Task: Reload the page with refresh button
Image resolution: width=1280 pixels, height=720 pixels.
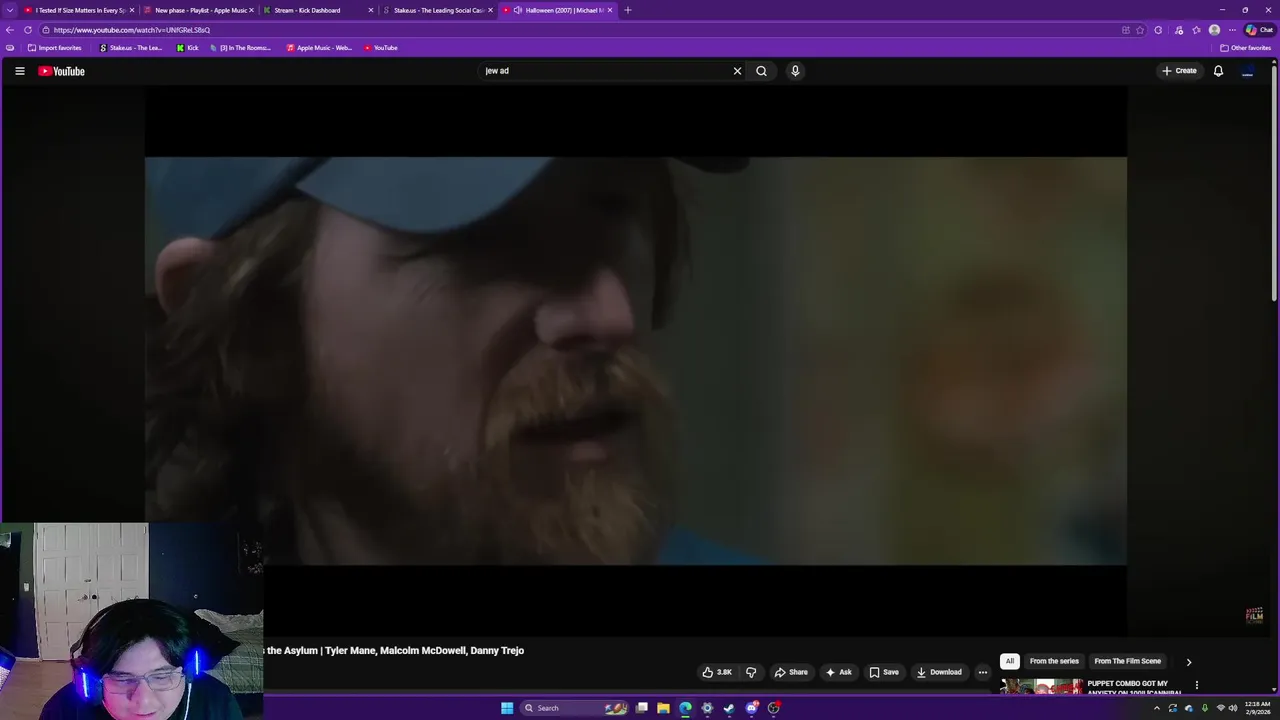Action: click(28, 30)
